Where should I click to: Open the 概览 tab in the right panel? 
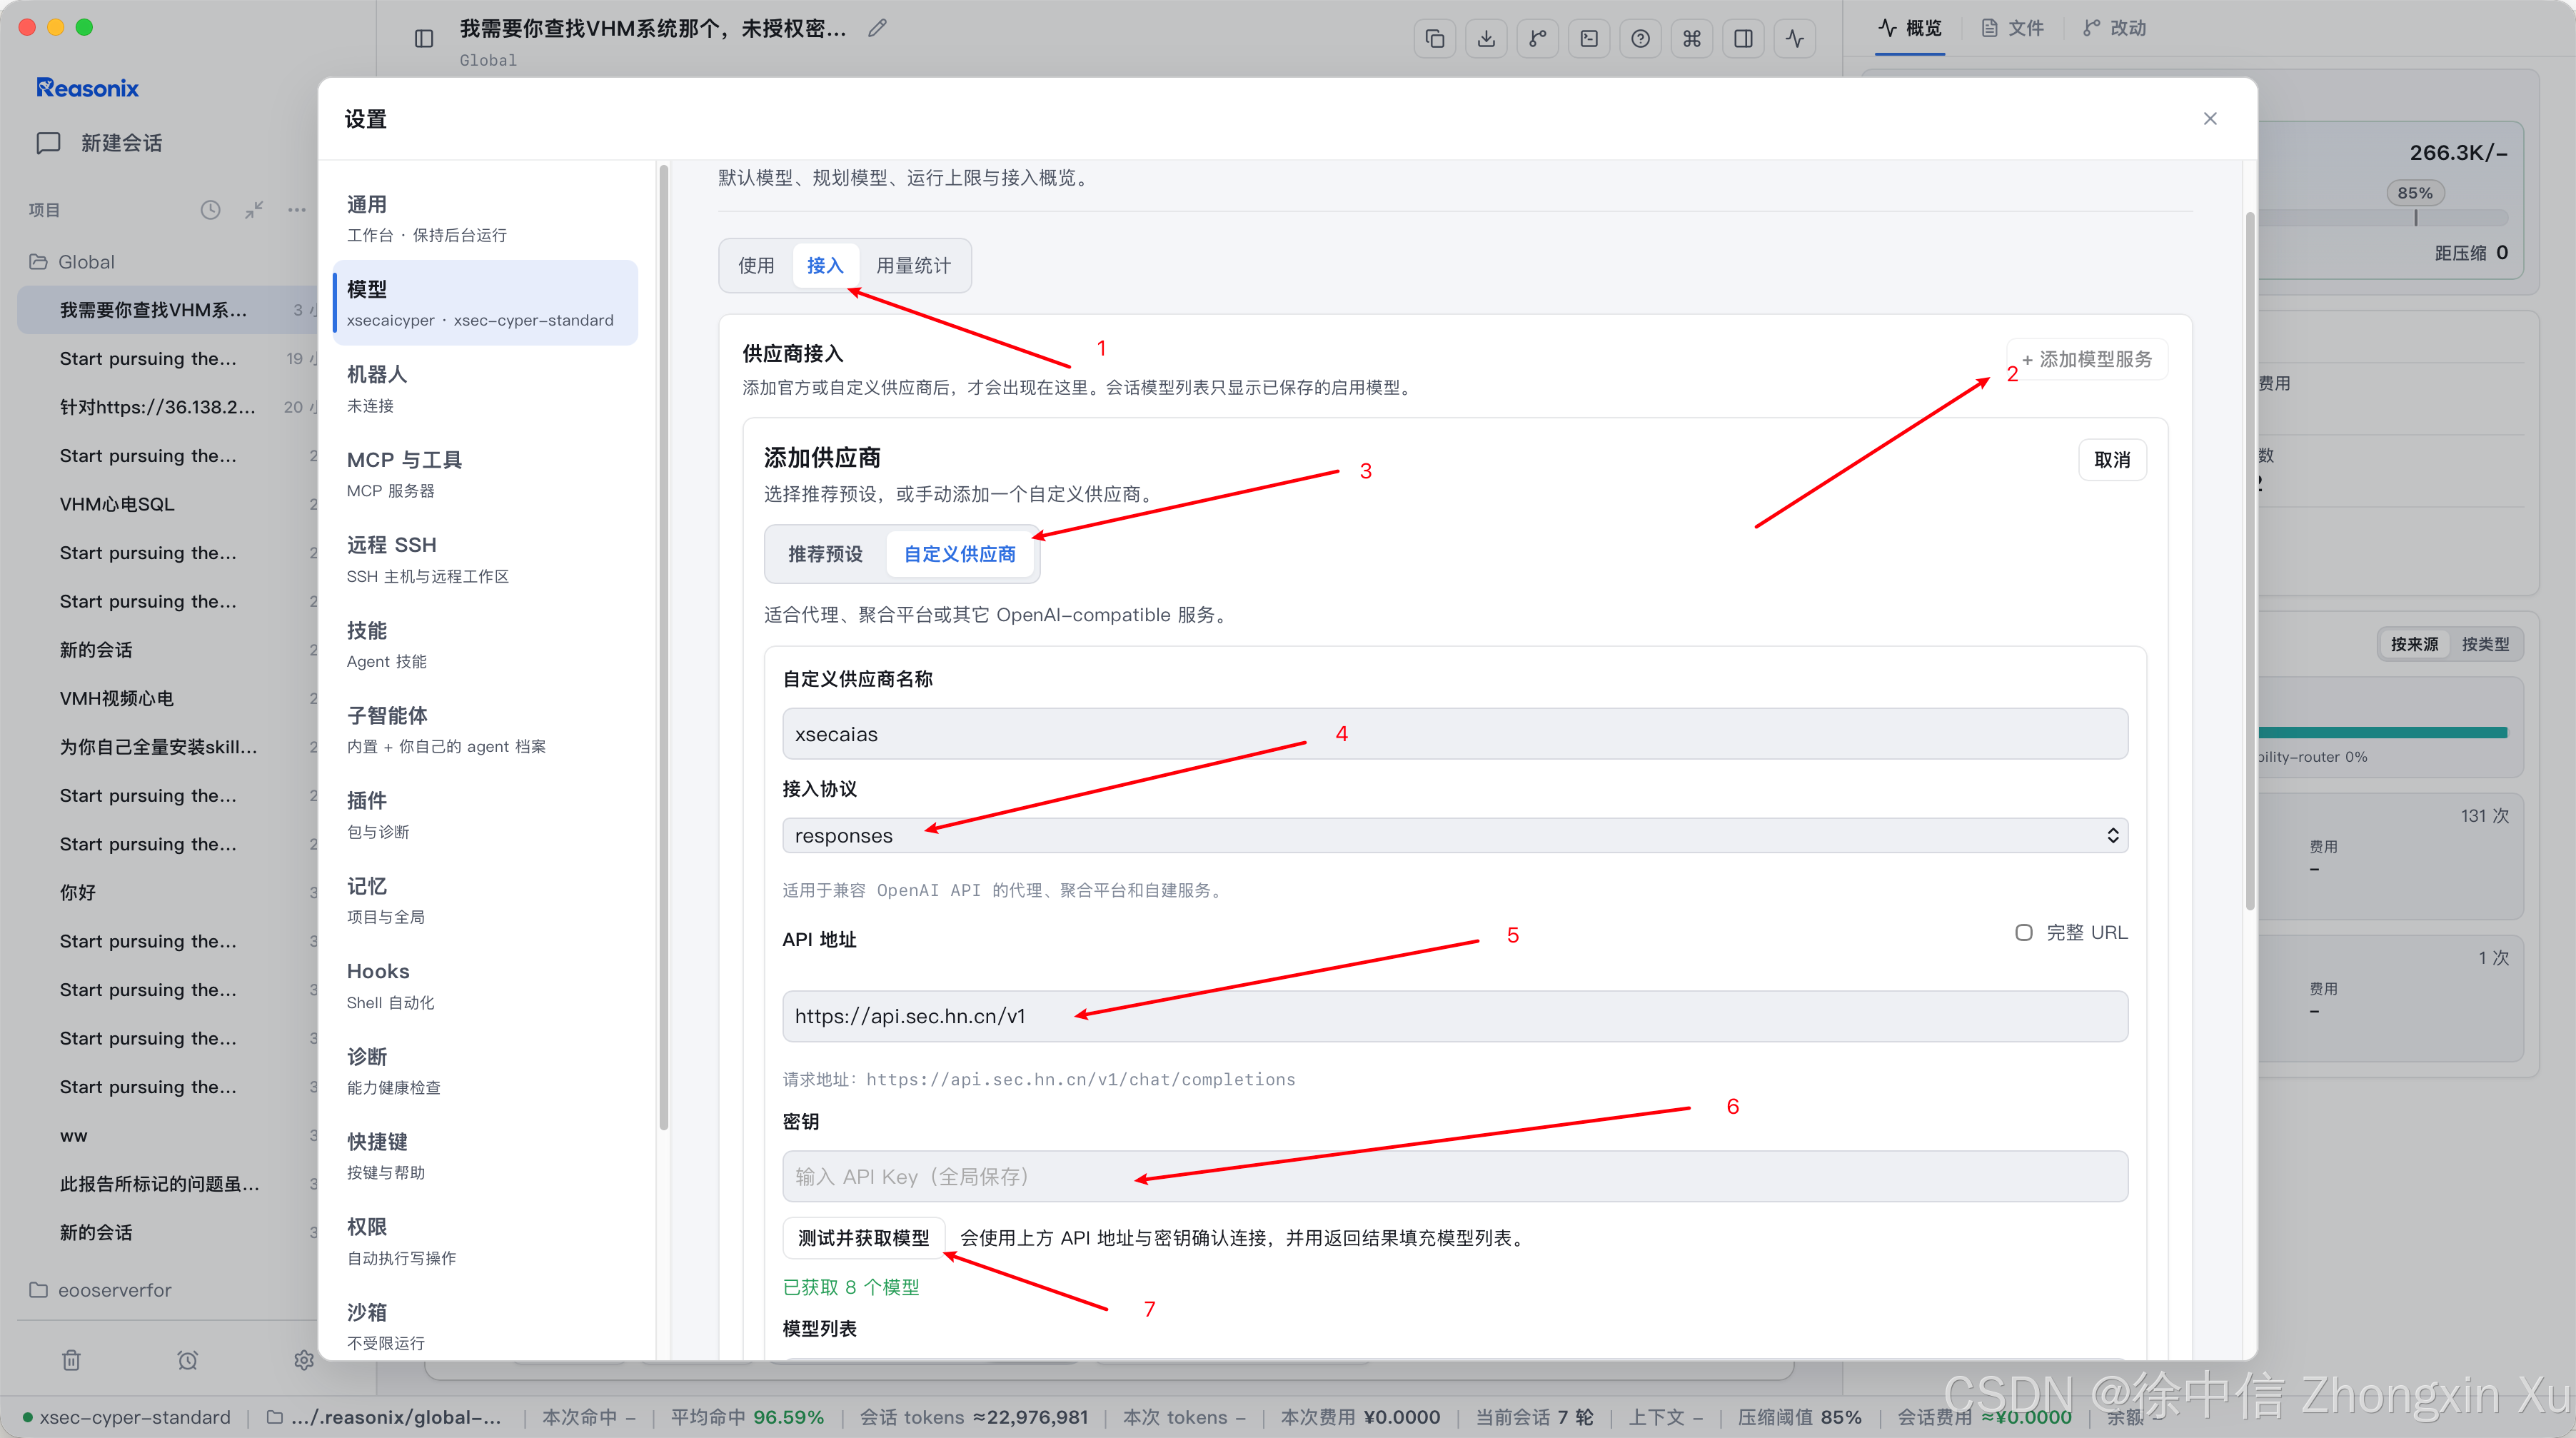1909,28
